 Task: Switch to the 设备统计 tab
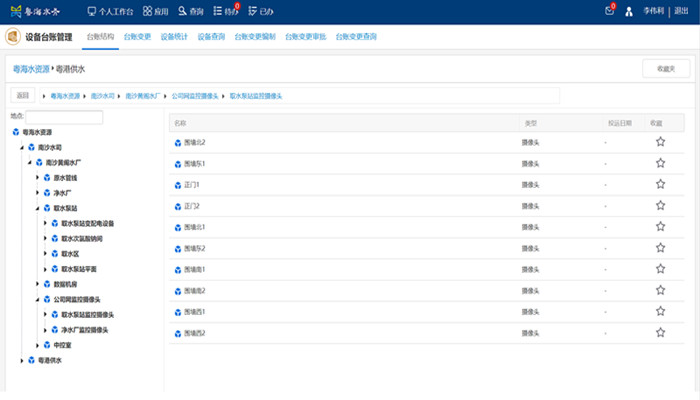[x=174, y=36]
